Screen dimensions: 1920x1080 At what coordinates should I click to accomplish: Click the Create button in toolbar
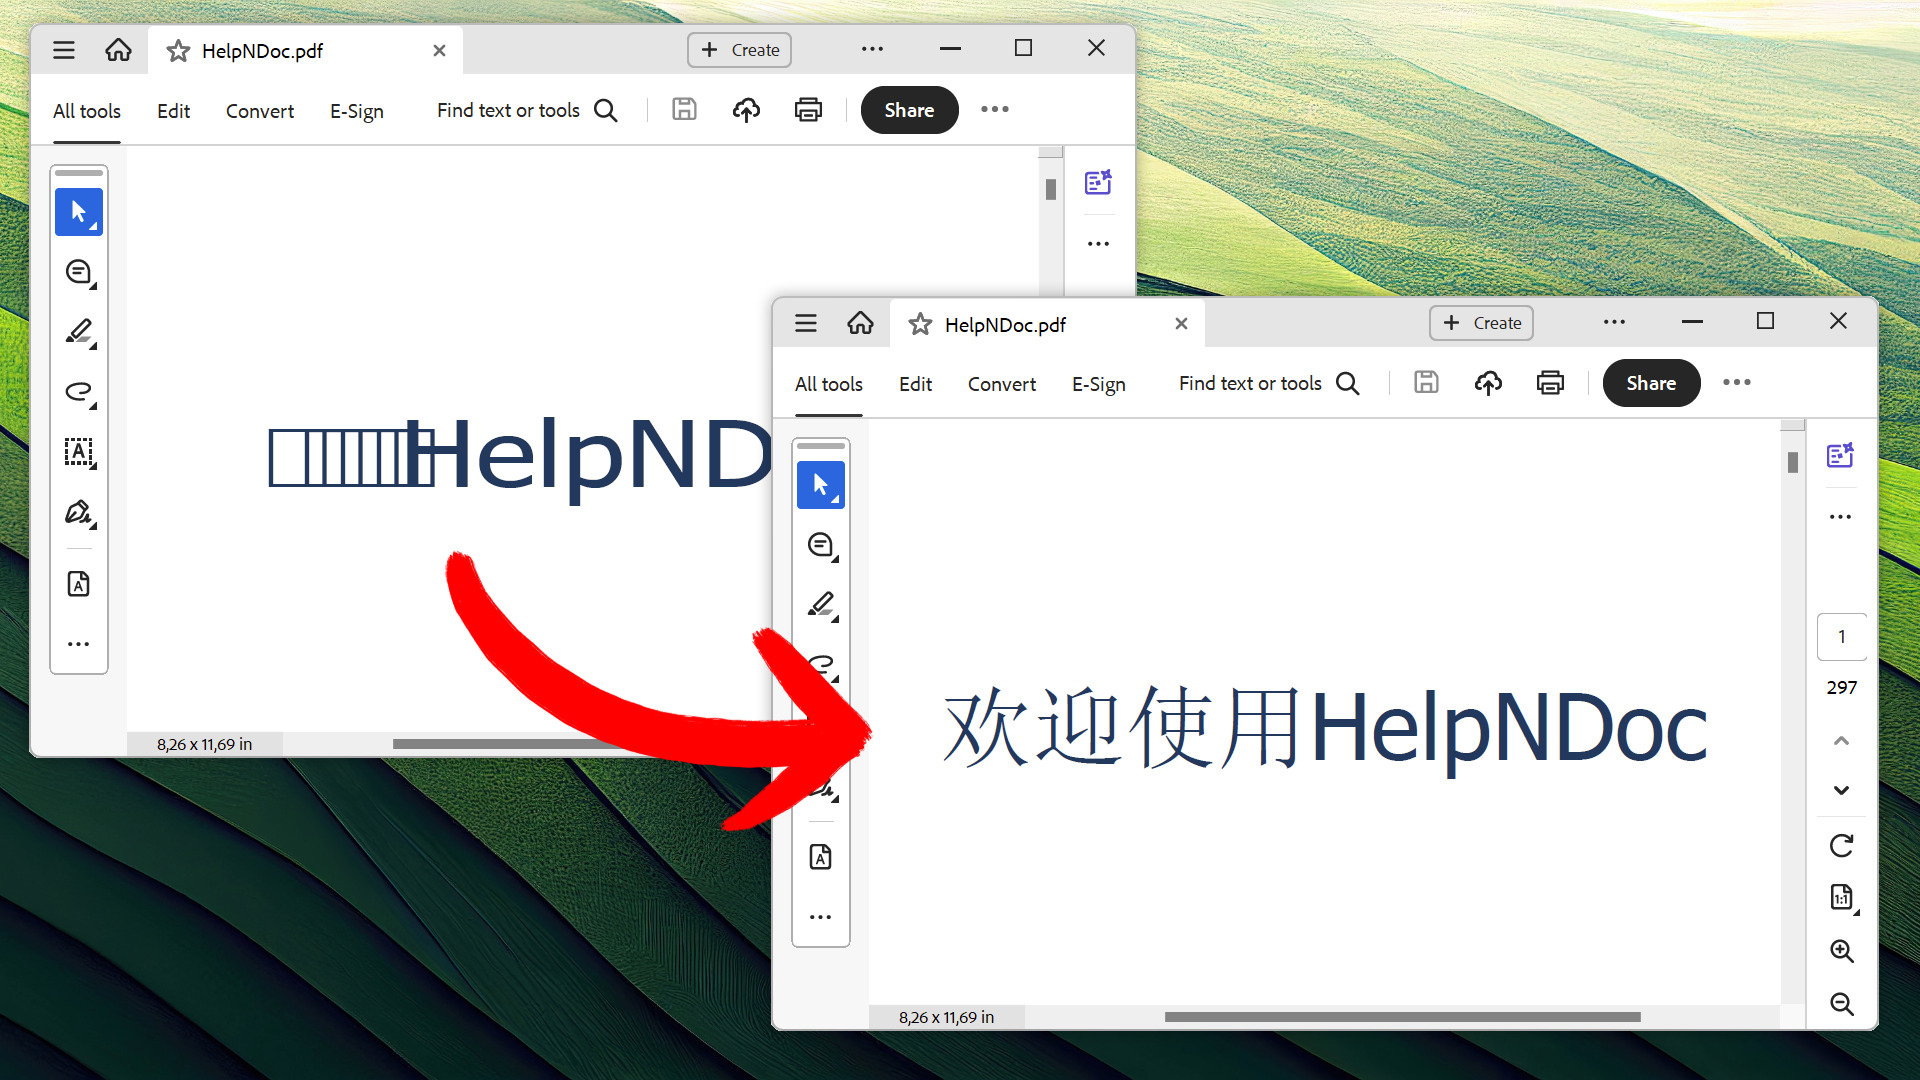pyautogui.click(x=1484, y=322)
